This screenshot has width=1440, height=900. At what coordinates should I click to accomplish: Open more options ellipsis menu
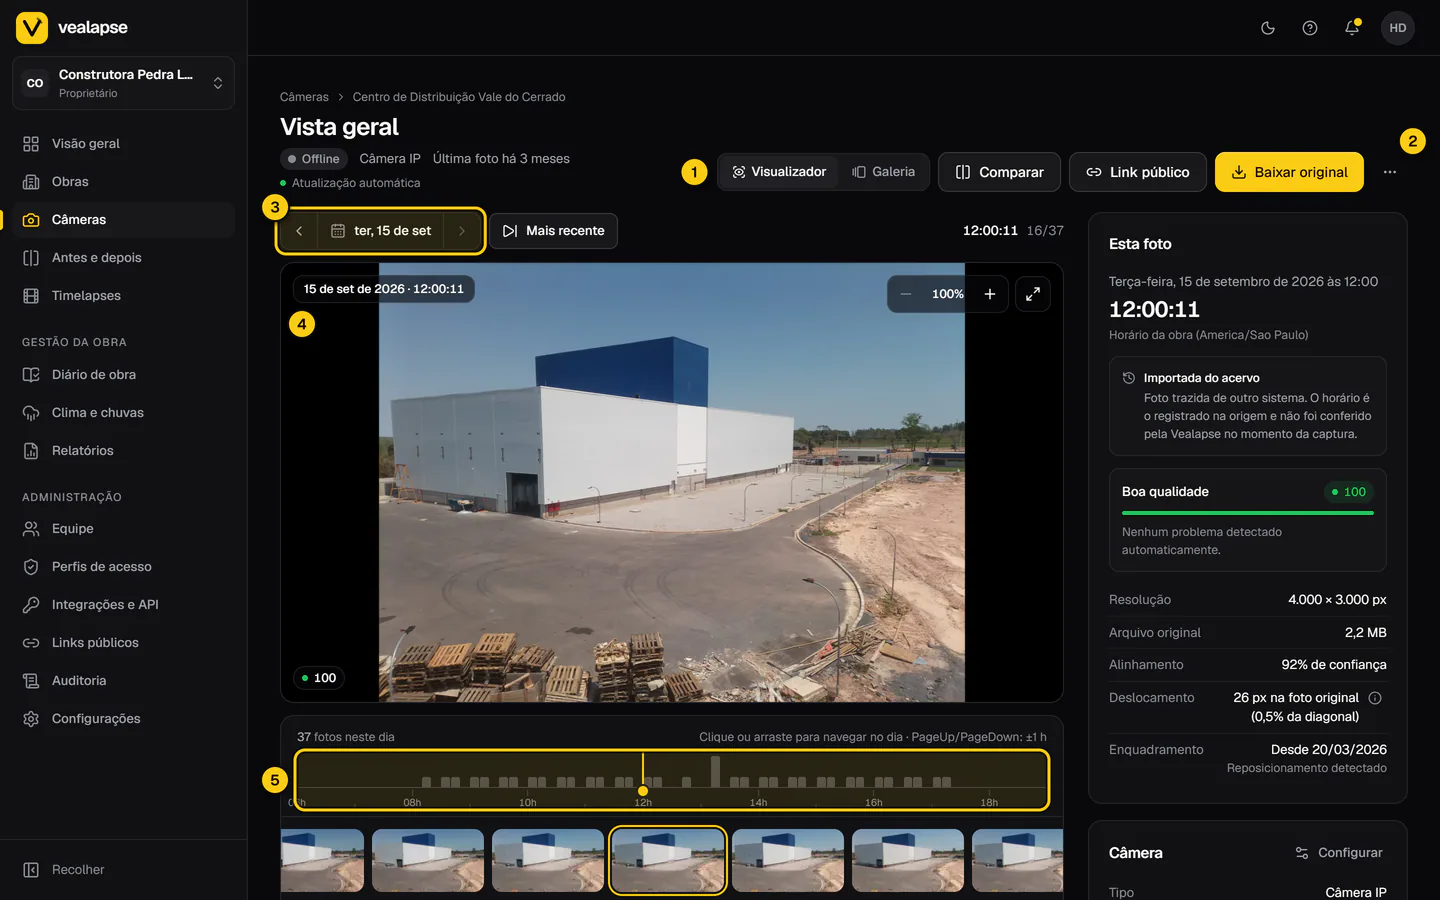pyautogui.click(x=1390, y=172)
